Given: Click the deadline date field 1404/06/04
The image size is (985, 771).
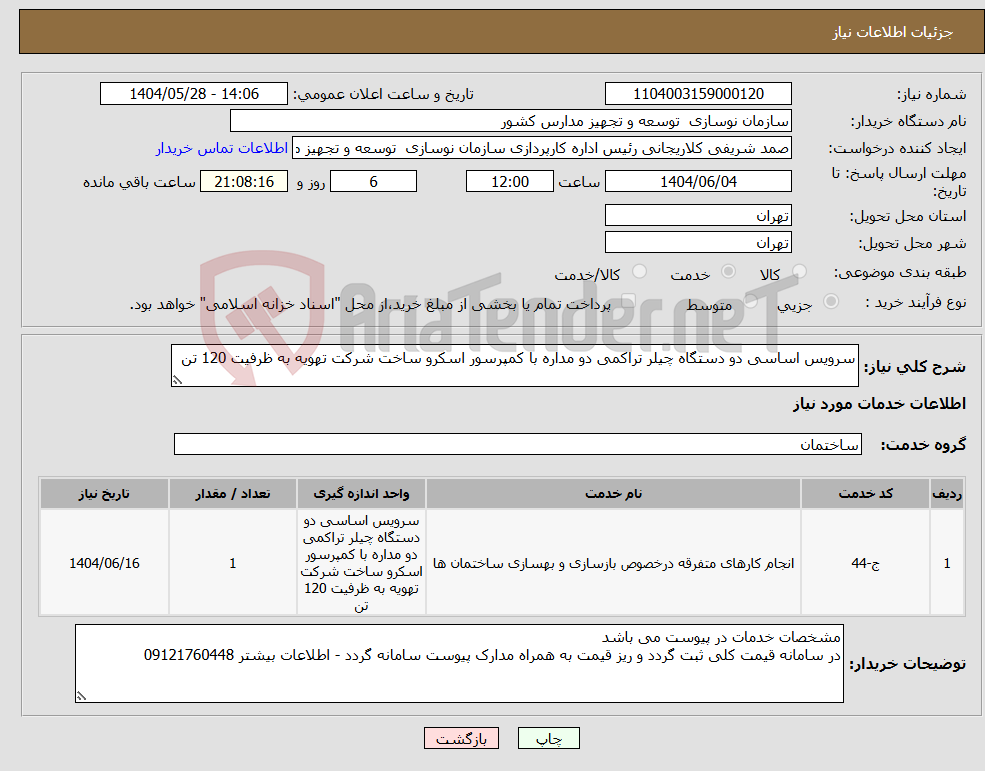Looking at the screenshot, I should [698, 182].
